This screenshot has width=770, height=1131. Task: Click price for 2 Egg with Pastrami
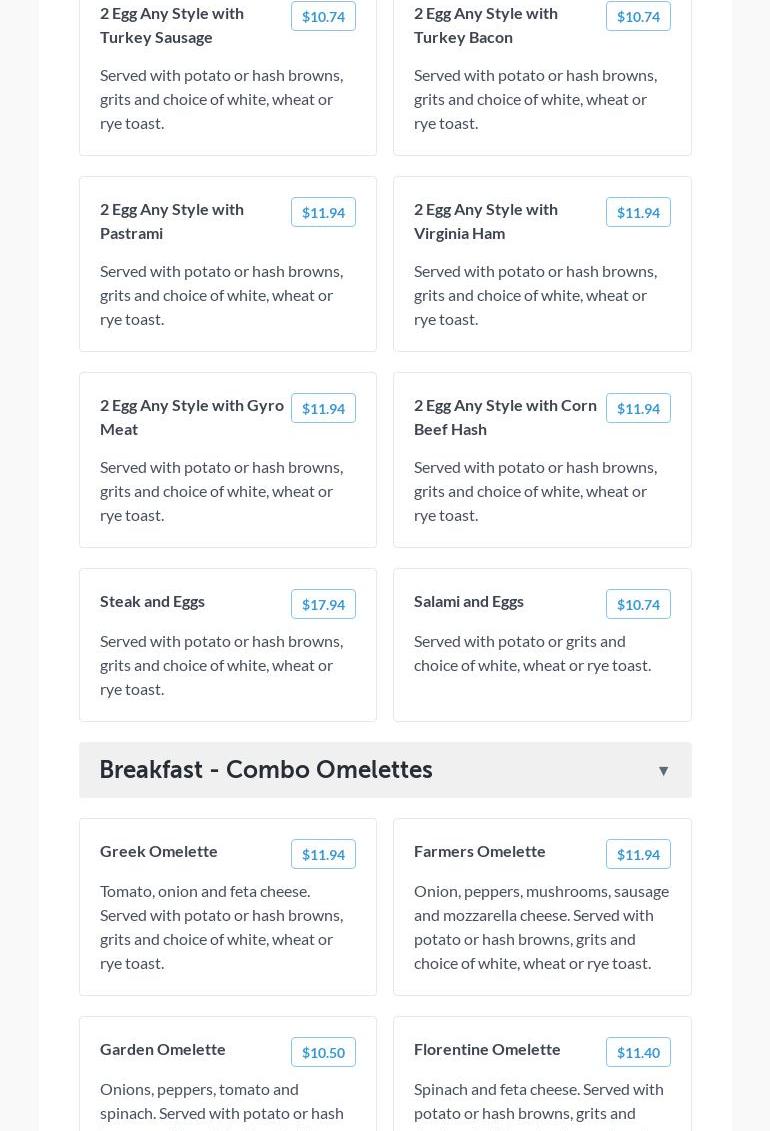tap(323, 212)
